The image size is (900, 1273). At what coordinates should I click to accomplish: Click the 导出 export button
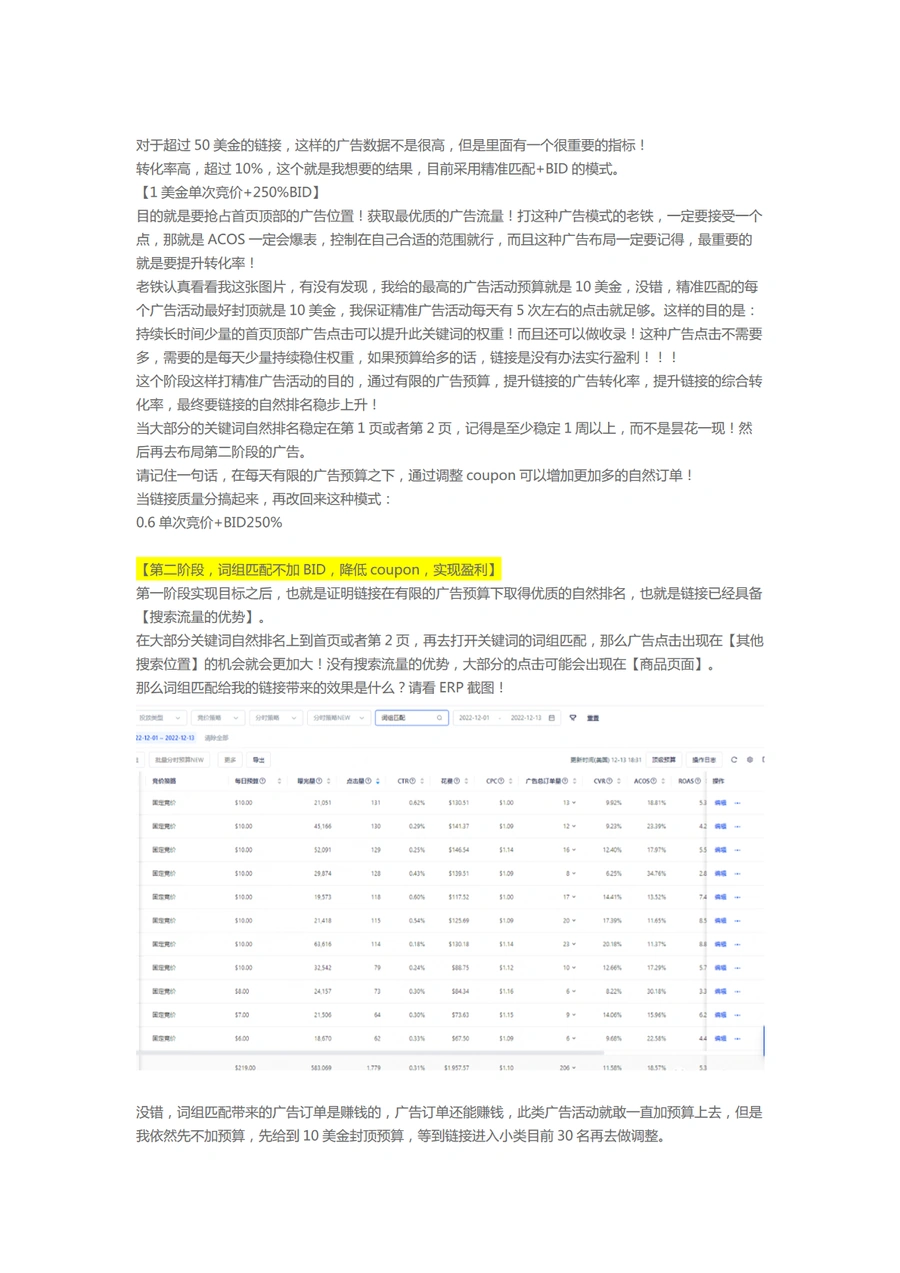tap(258, 759)
